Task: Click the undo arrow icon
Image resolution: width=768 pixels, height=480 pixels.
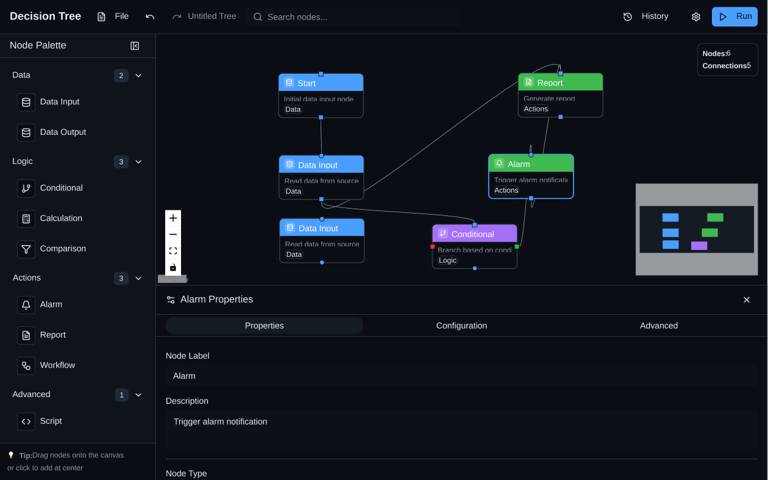Action: (x=150, y=17)
